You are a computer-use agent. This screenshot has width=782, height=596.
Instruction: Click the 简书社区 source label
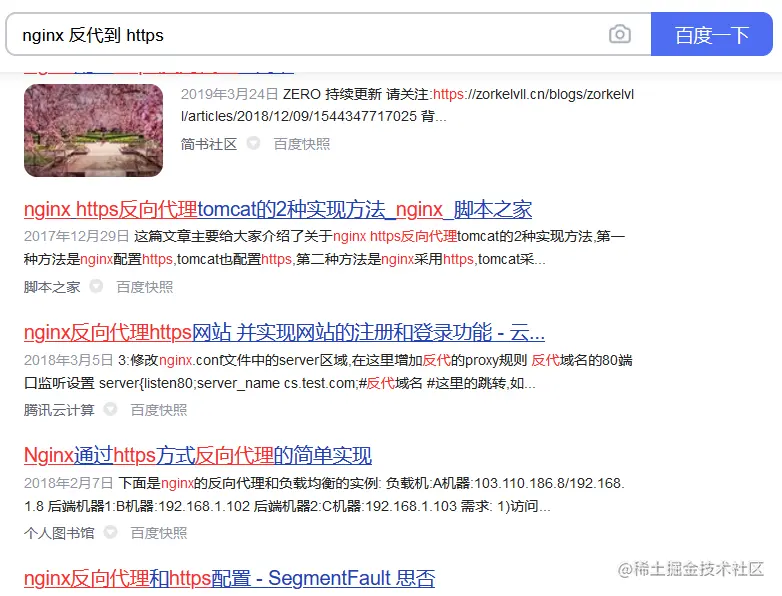[x=208, y=144]
